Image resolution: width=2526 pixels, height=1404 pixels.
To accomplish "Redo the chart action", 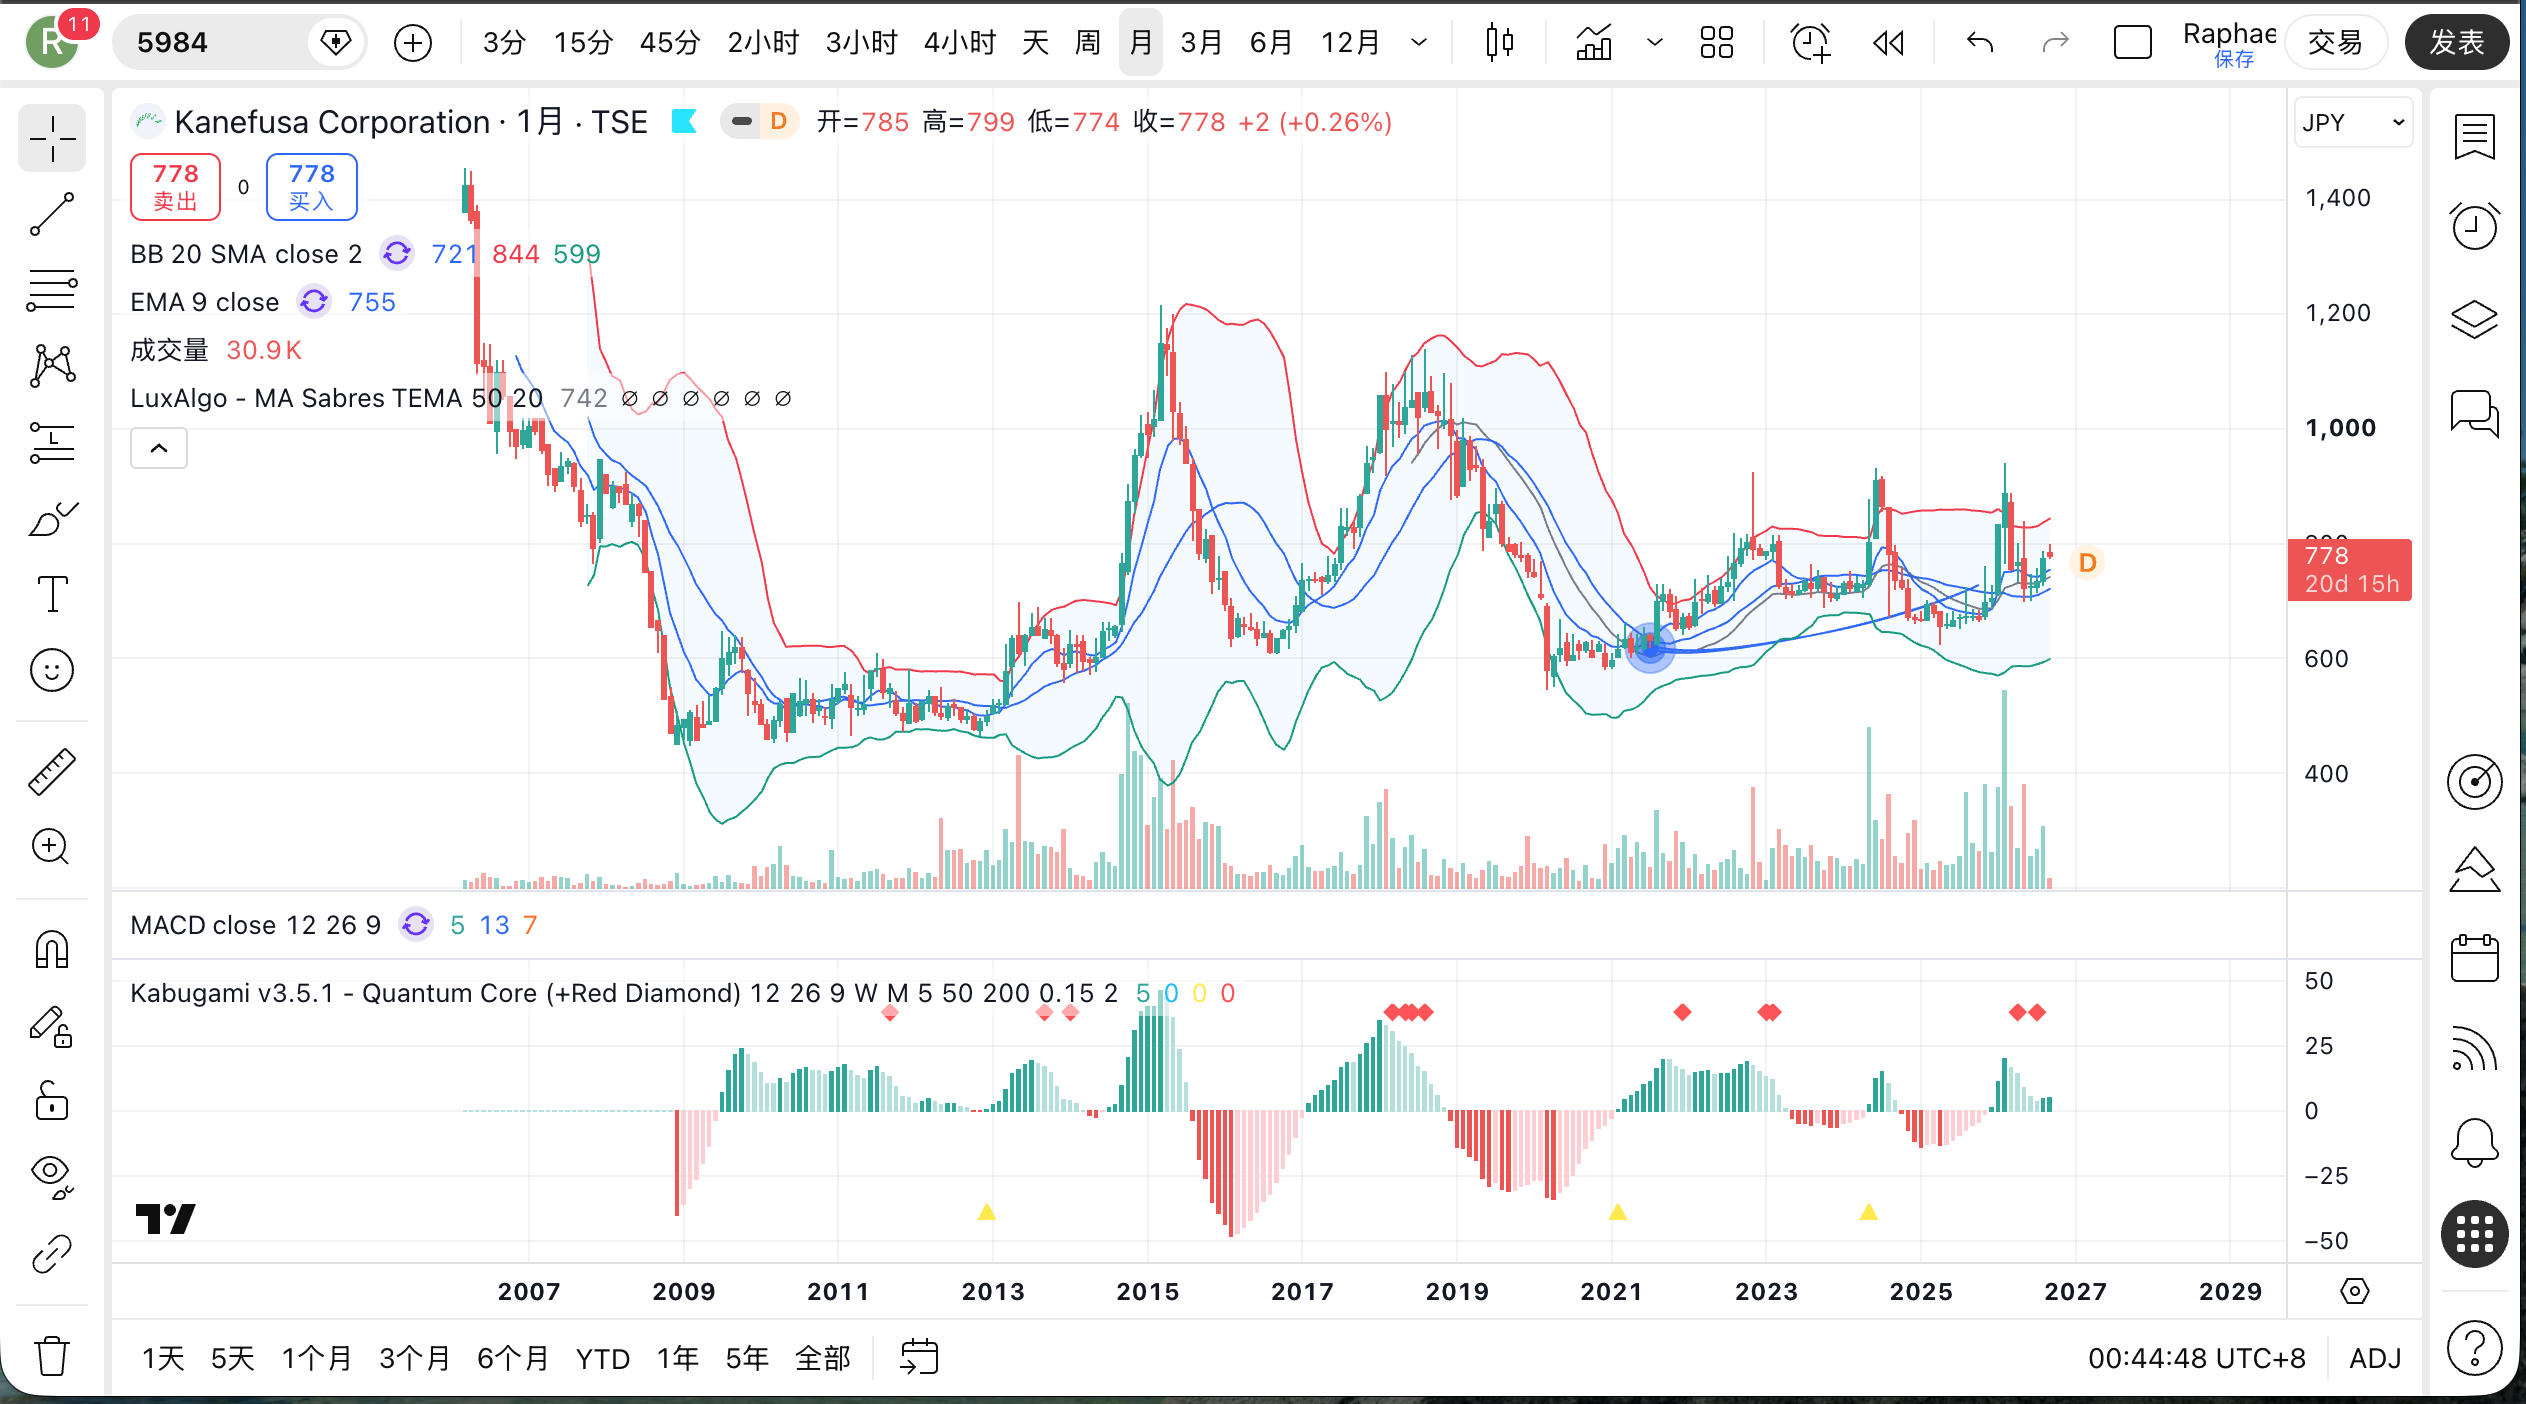I will (2055, 42).
